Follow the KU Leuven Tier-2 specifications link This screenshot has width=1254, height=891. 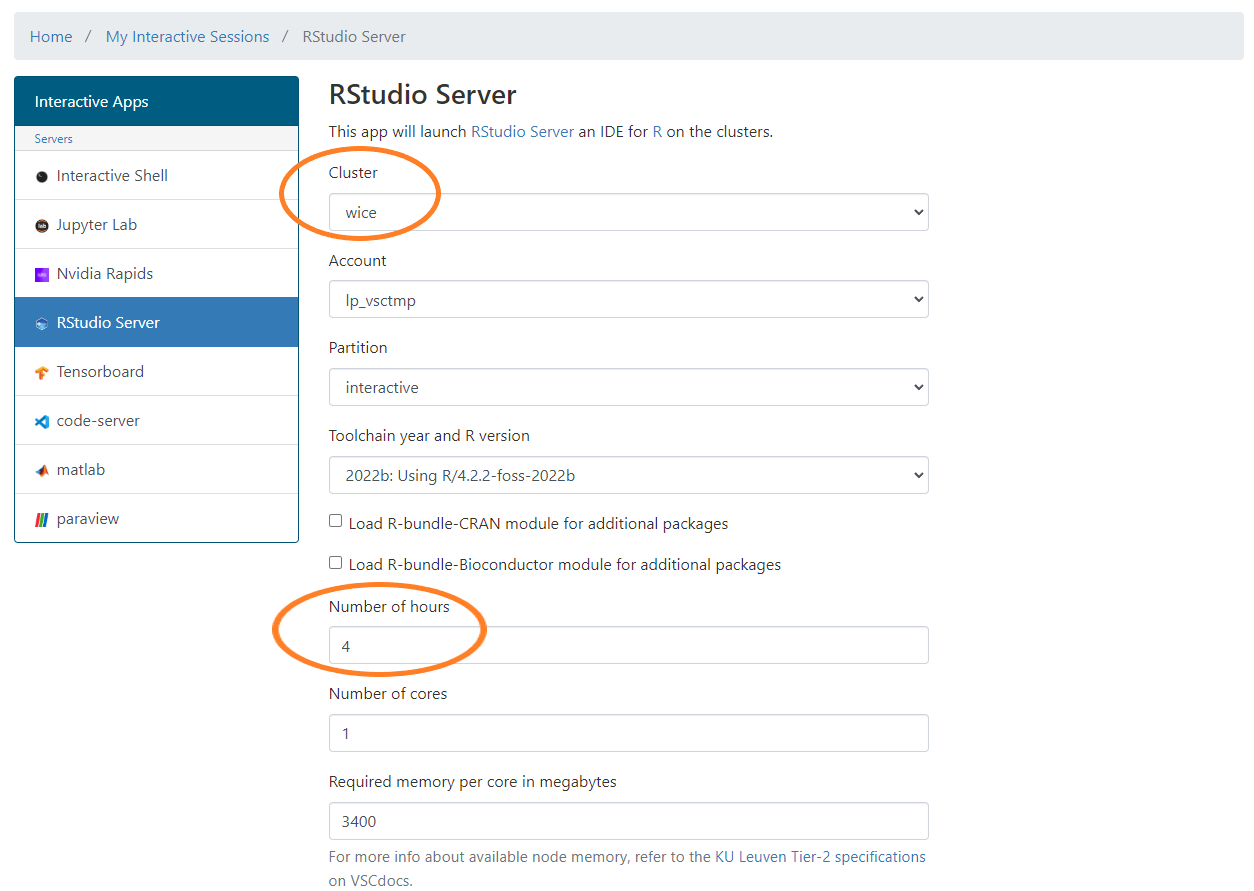pyautogui.click(x=820, y=857)
